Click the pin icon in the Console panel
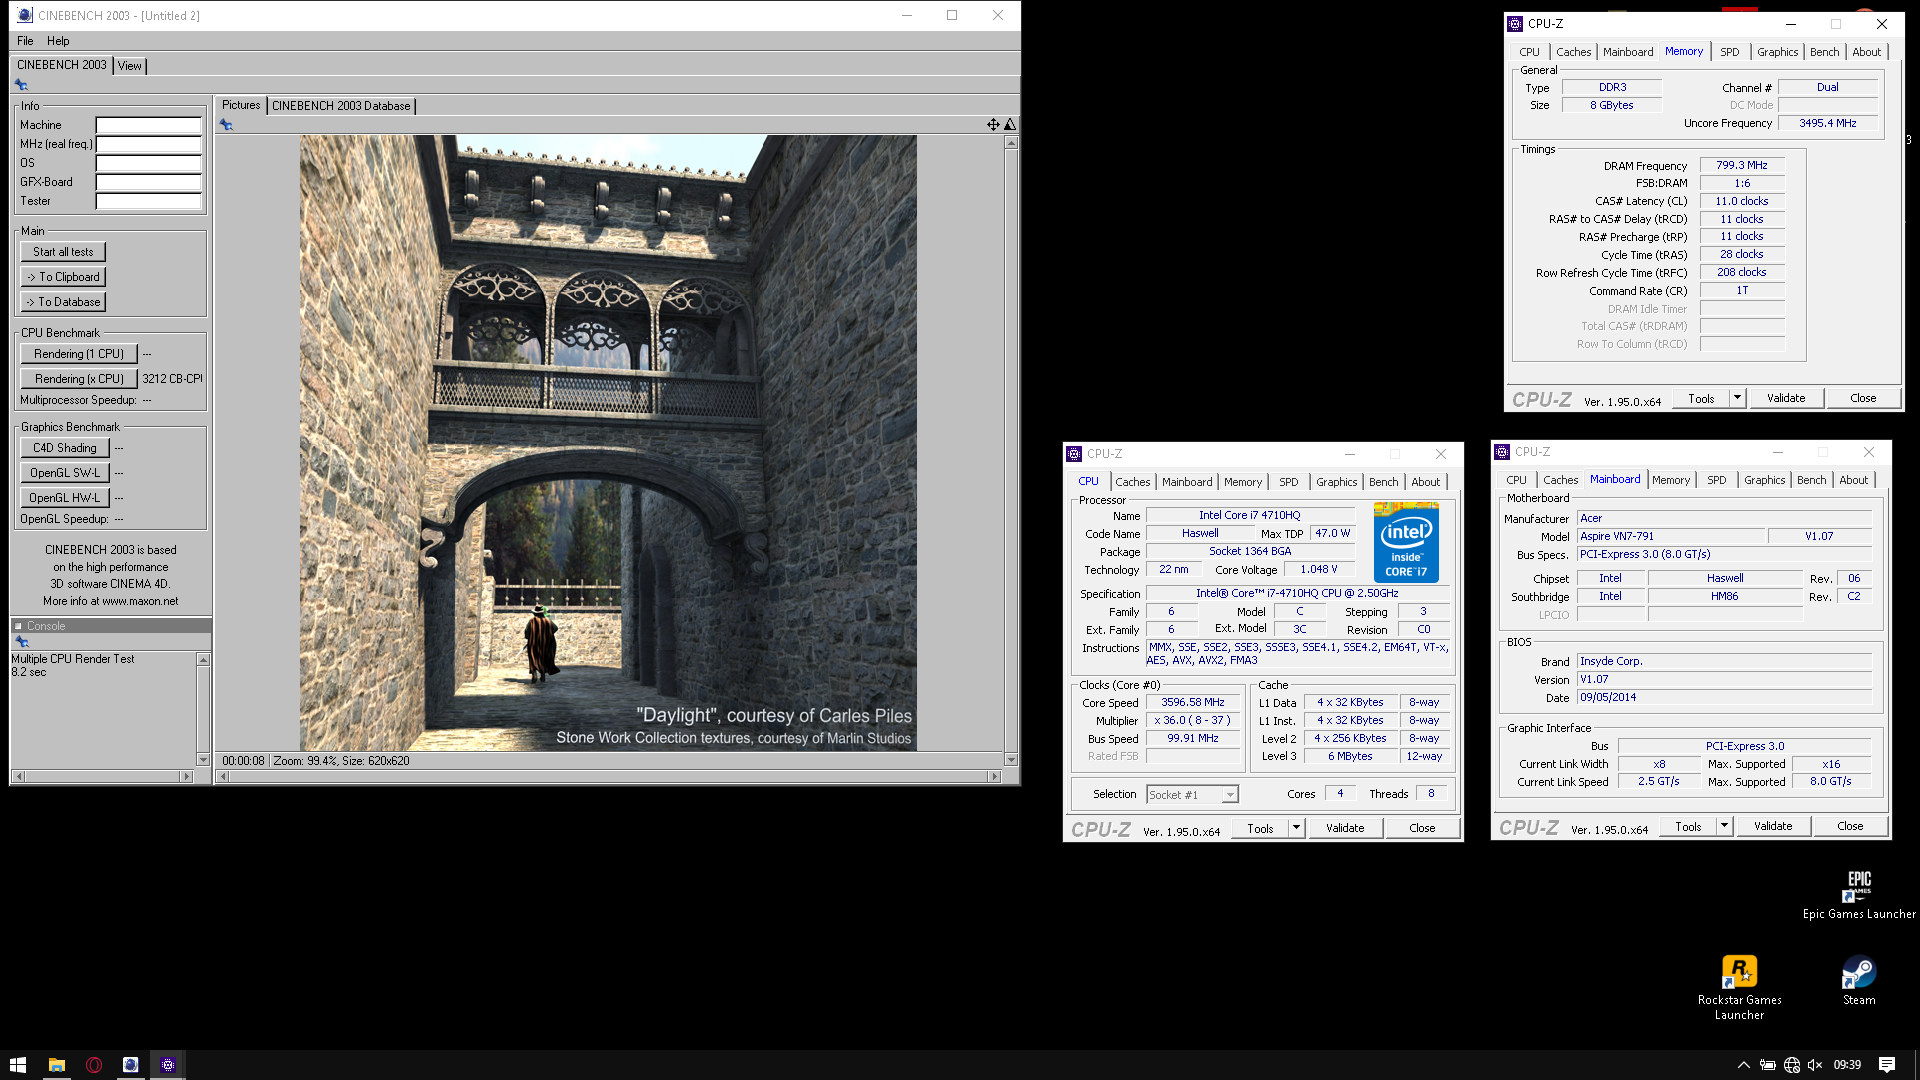Image resolution: width=1920 pixels, height=1080 pixels. tap(21, 642)
